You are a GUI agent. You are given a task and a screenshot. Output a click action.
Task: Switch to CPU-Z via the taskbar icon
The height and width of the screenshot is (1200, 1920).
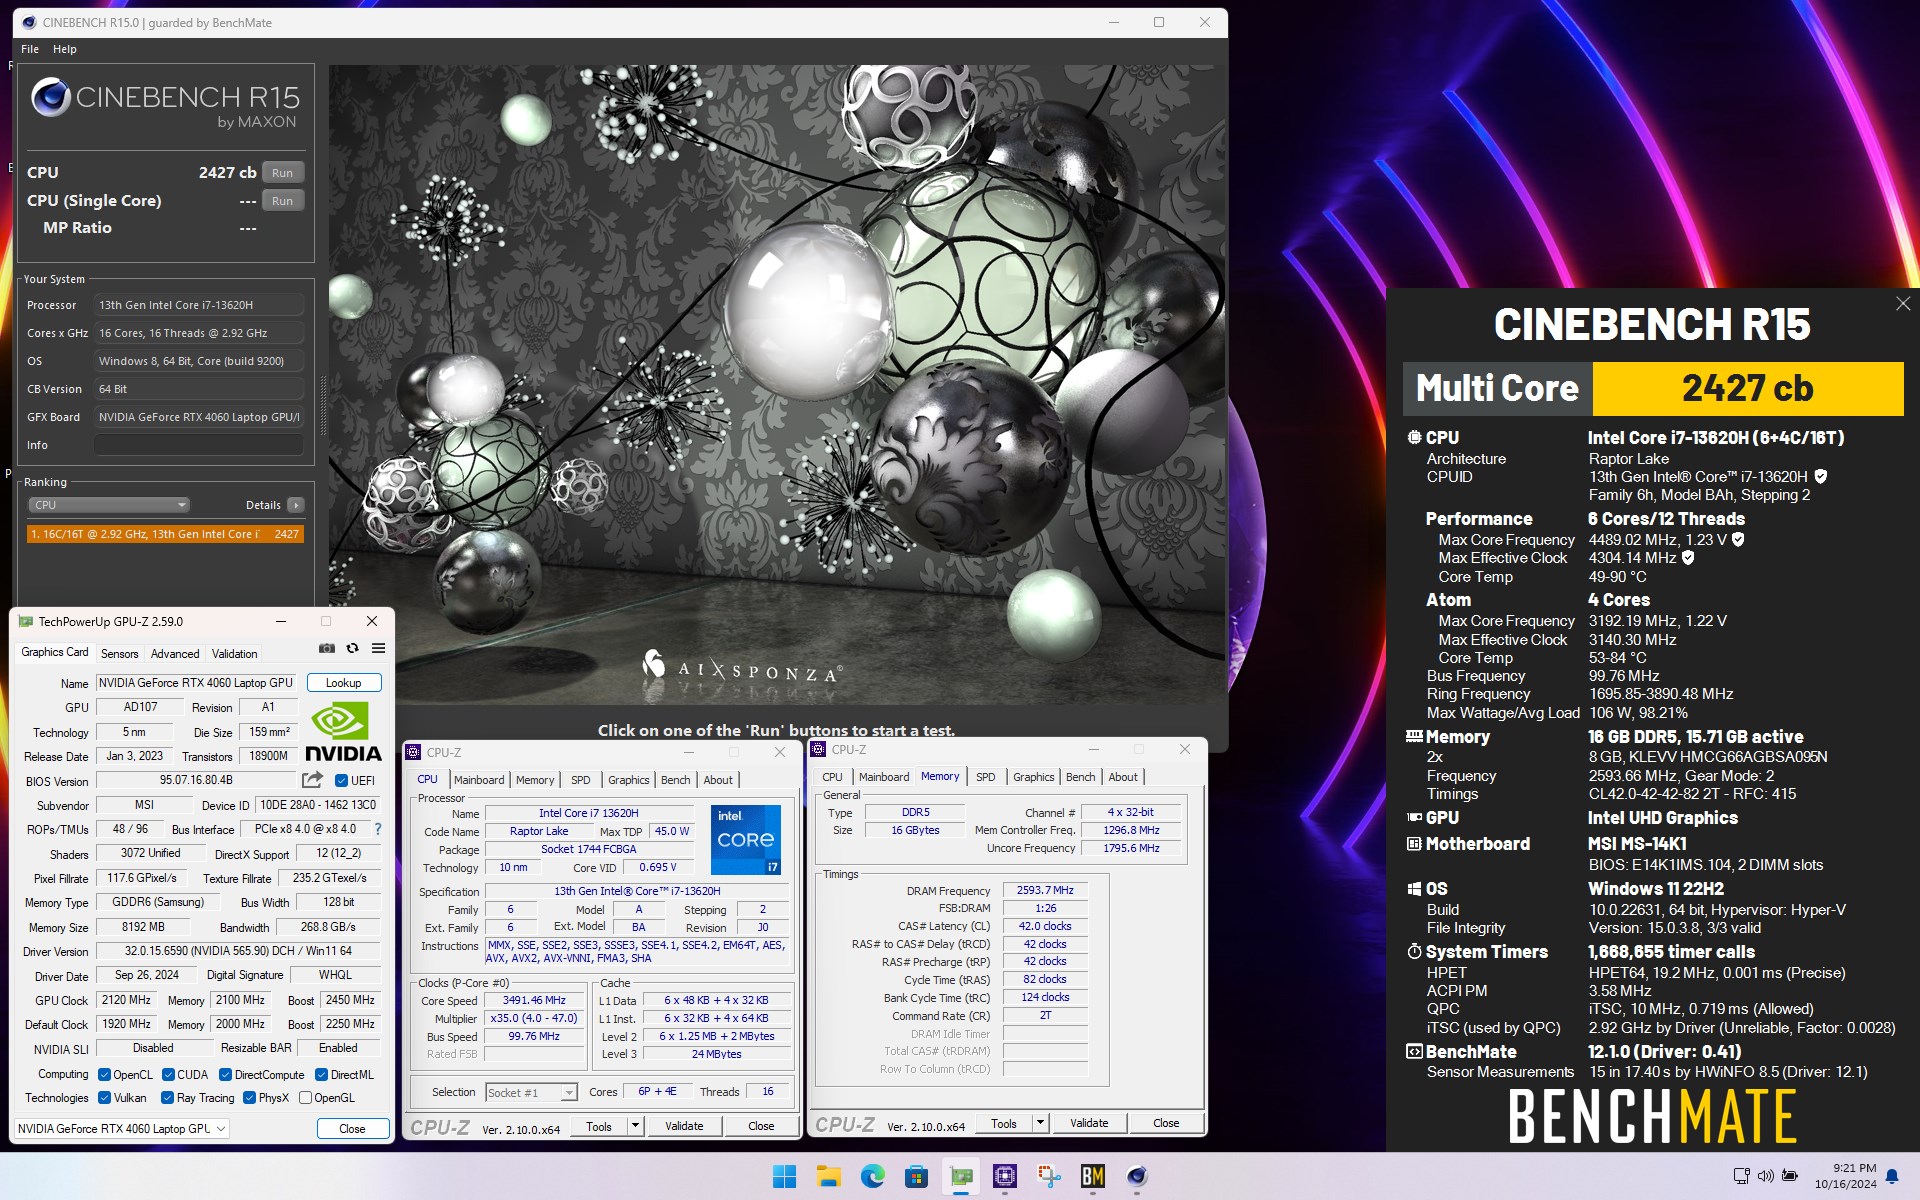1005,1177
